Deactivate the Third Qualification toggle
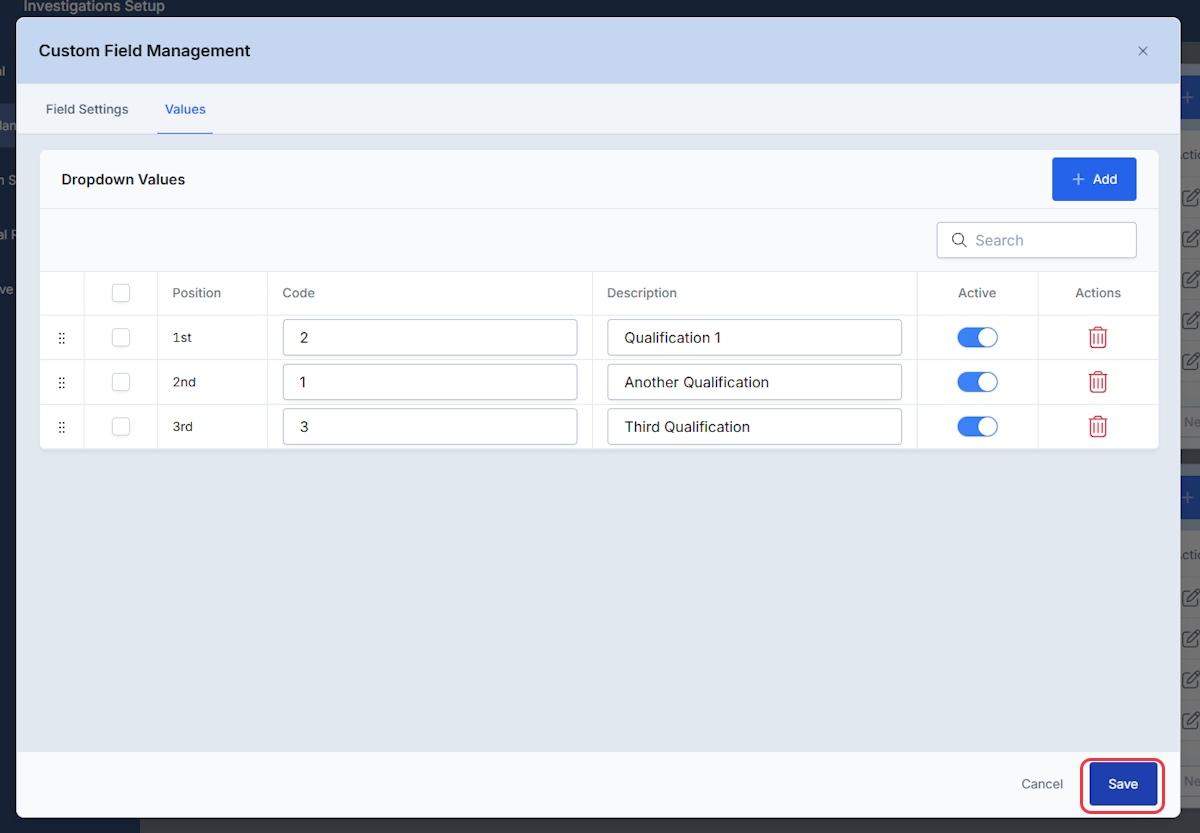The width and height of the screenshot is (1200, 833). click(978, 427)
